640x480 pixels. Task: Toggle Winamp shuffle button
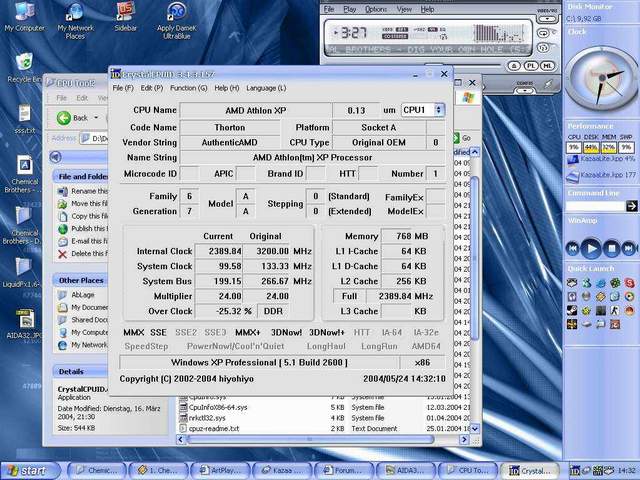point(543,48)
